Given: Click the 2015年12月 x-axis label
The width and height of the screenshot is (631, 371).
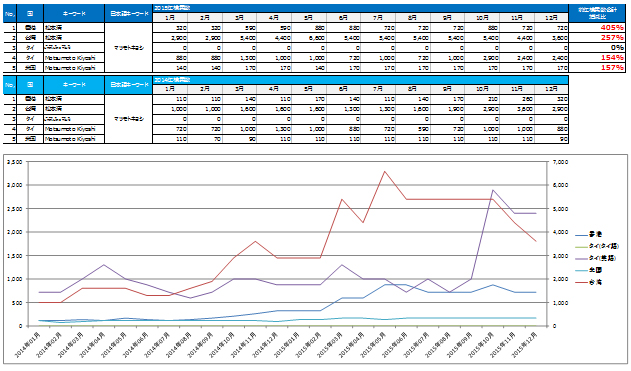Looking at the screenshot, I should pyautogui.click(x=524, y=345).
